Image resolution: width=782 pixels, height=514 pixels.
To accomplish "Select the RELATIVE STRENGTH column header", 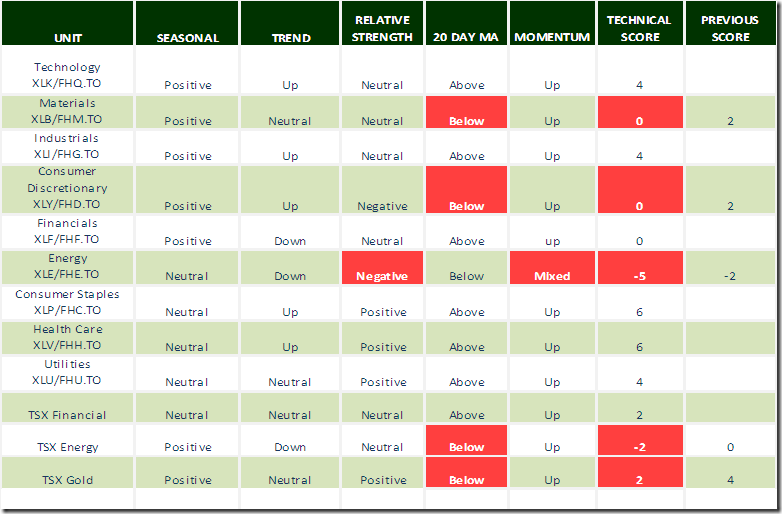I will (382, 29).
